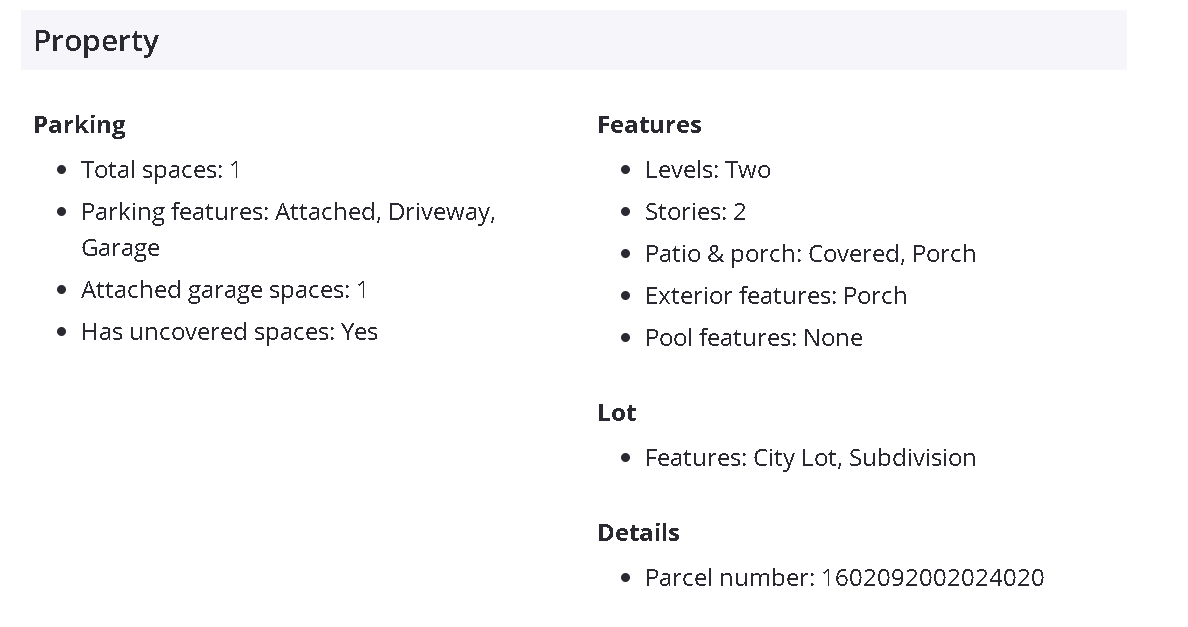The height and width of the screenshot is (627, 1188).
Task: Click the Yes value for uncovered spaces
Action: [360, 332]
